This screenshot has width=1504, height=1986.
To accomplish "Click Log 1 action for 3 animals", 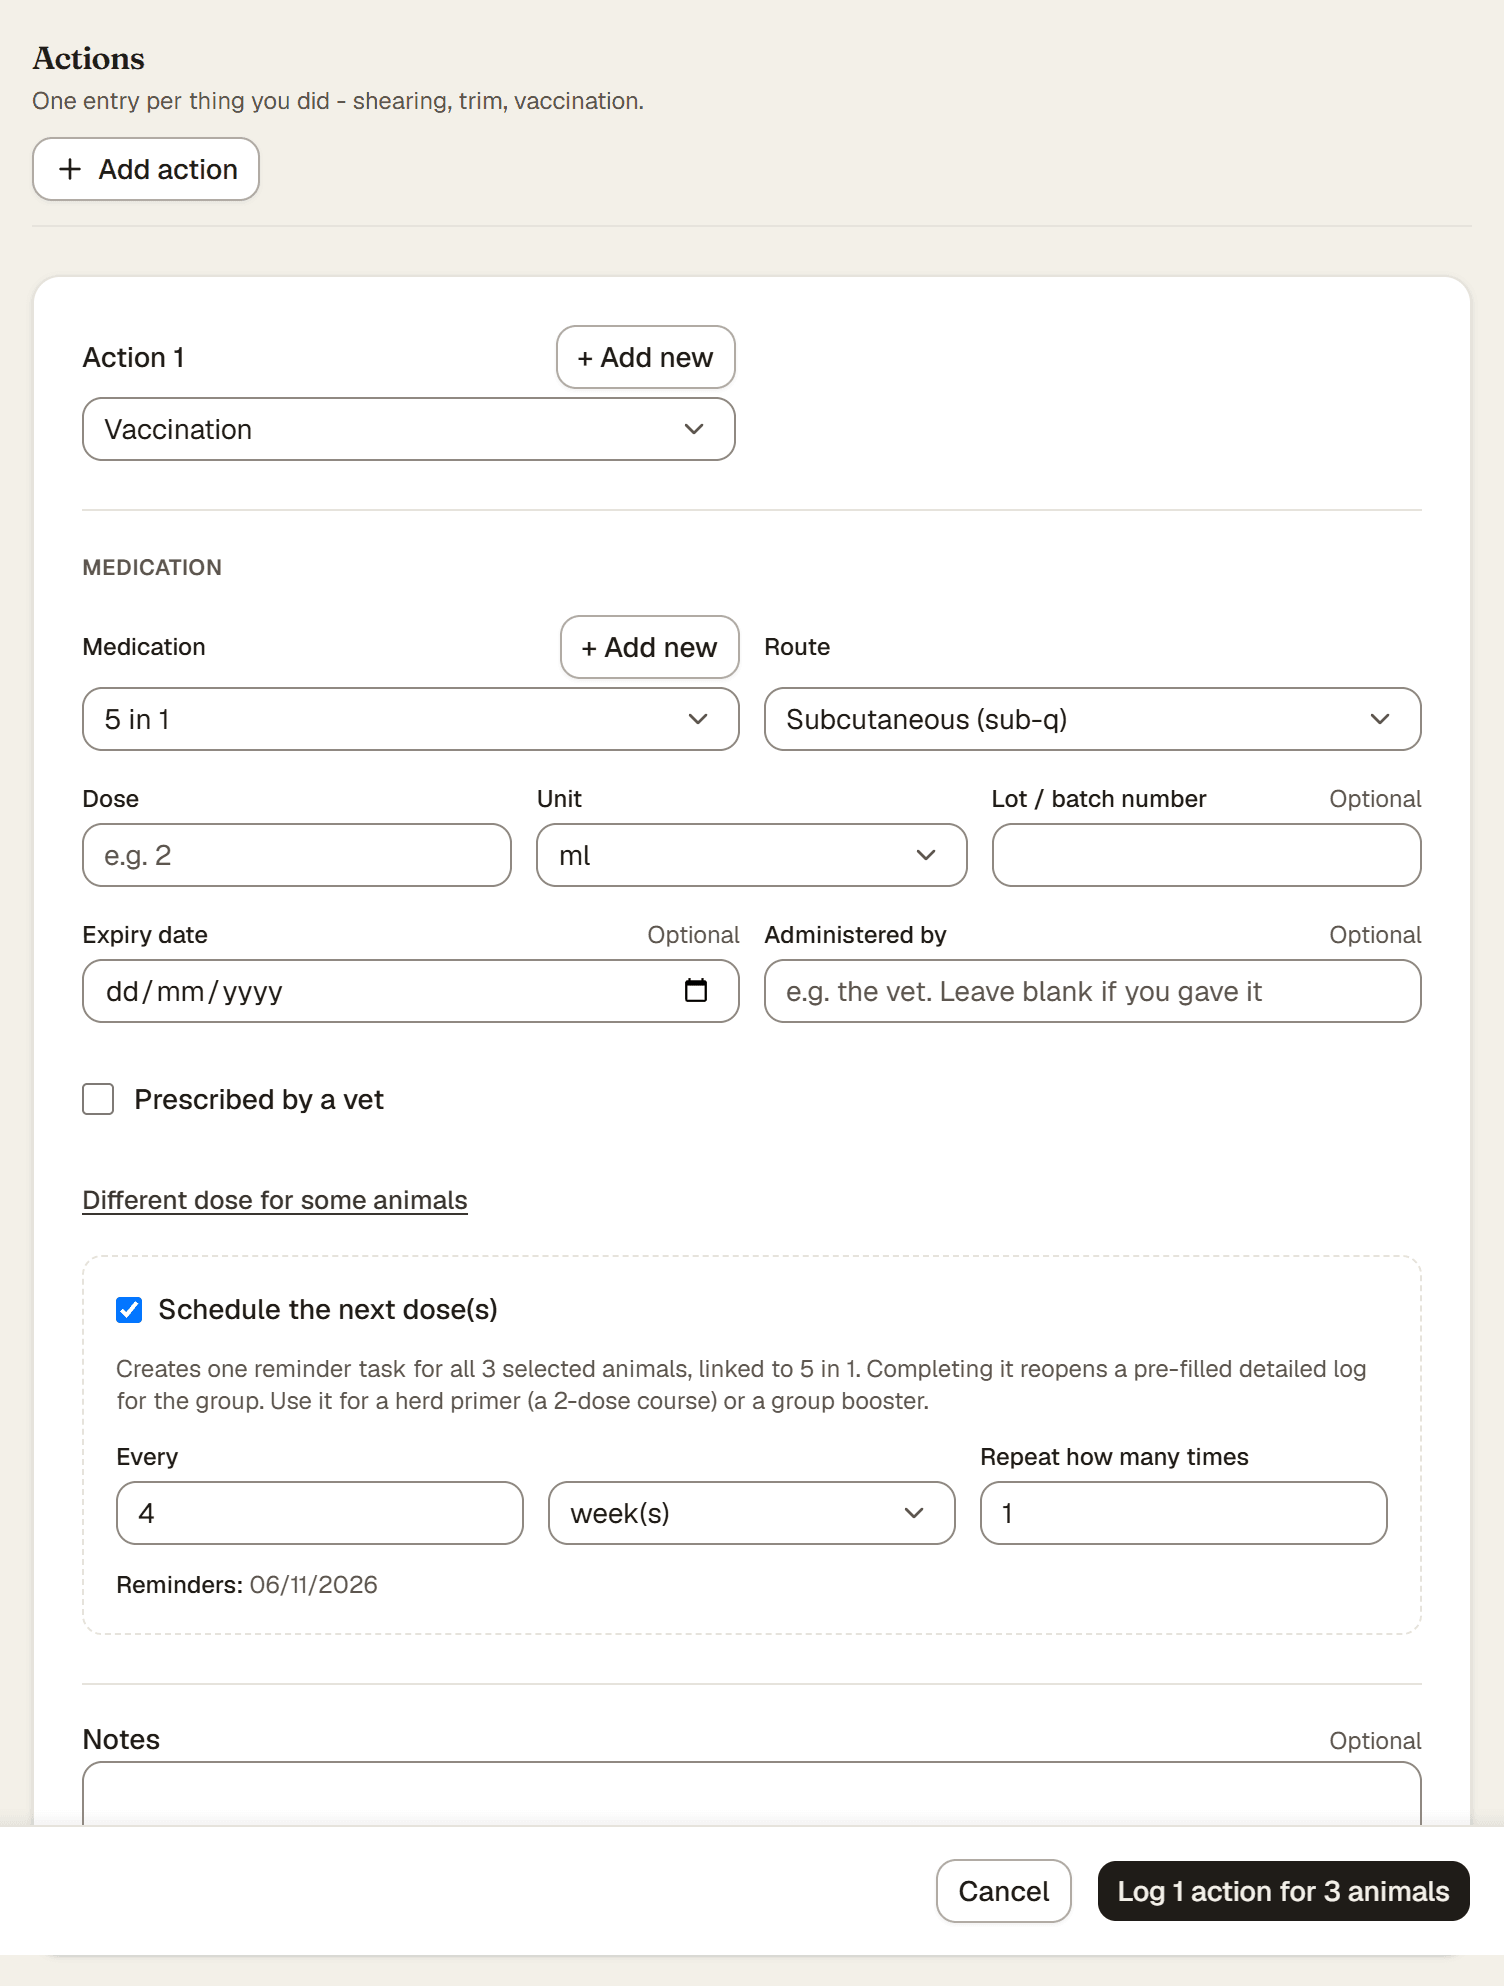I will tap(1284, 1891).
